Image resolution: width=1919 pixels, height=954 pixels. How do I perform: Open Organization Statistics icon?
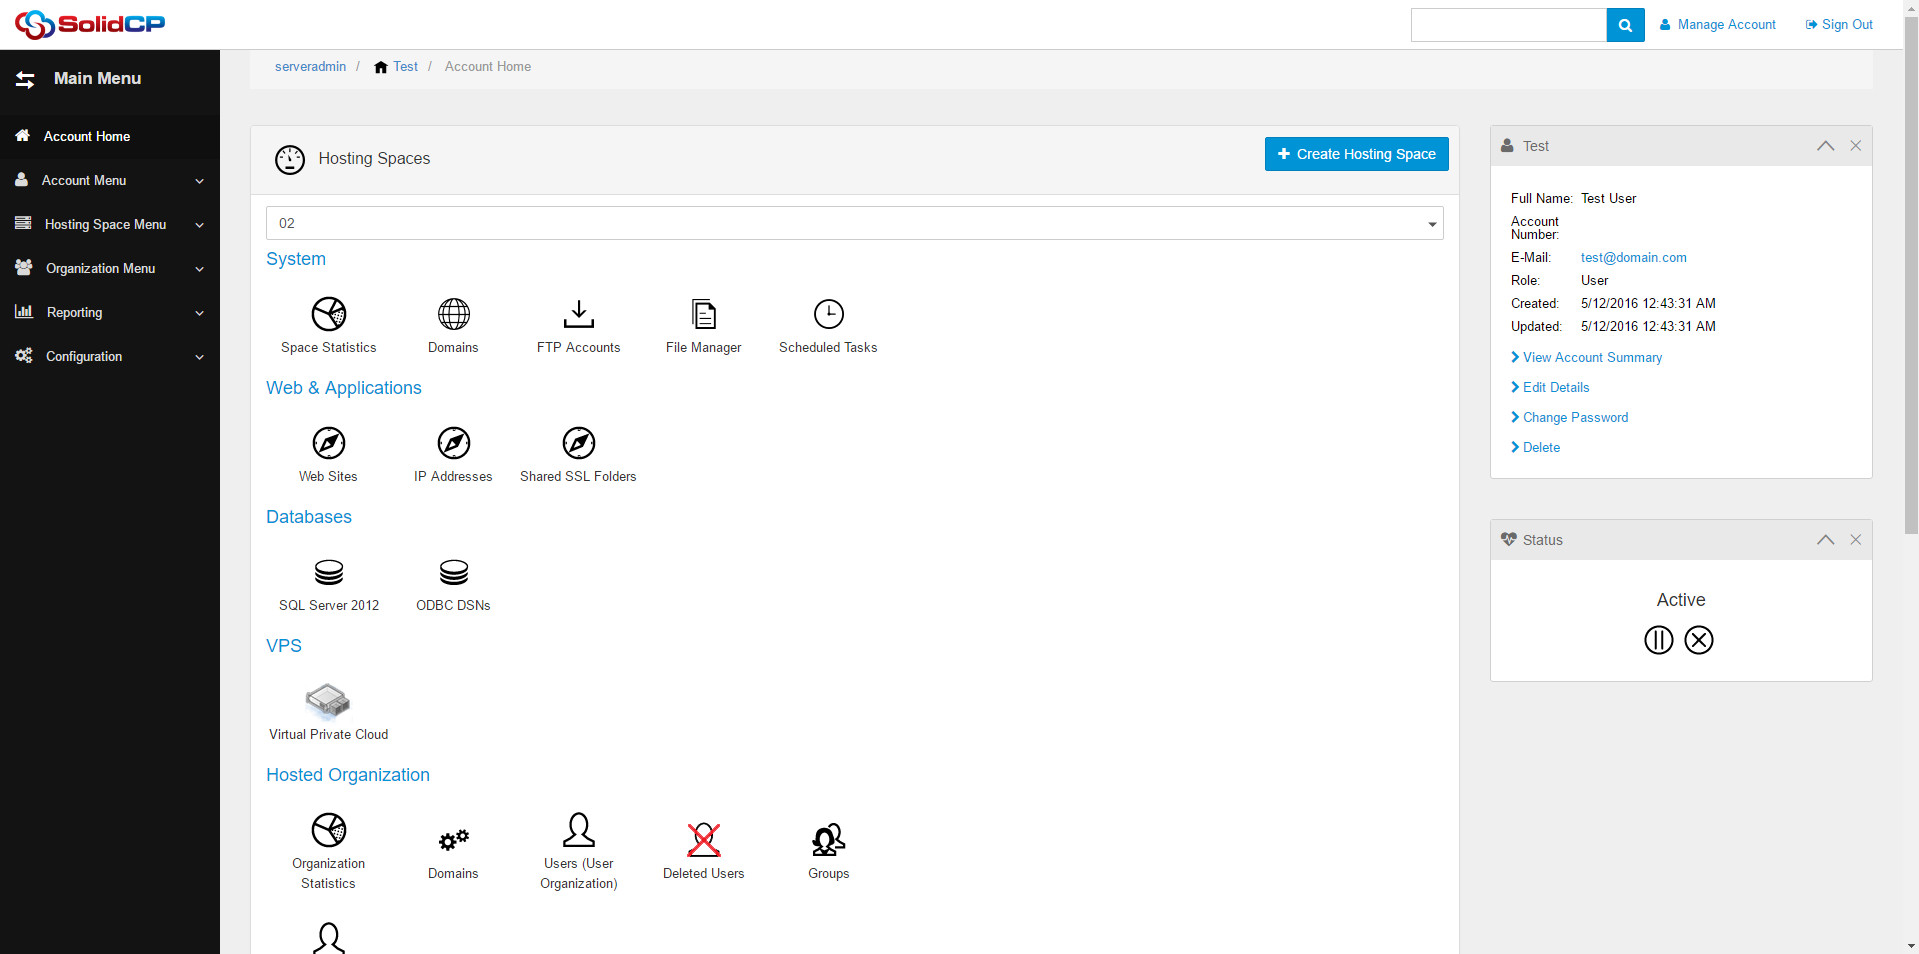coord(328,830)
